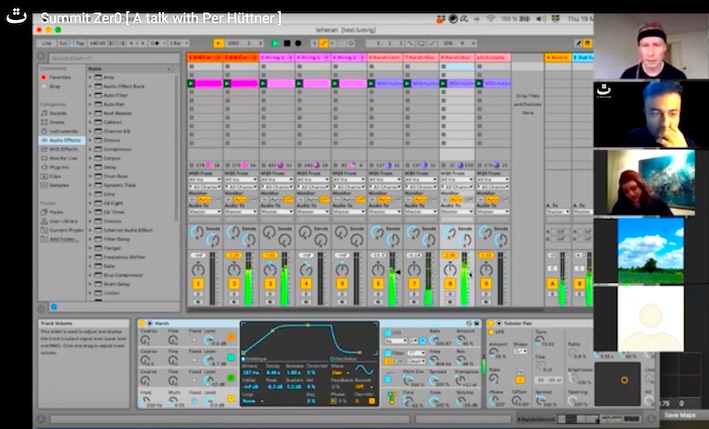Open track 1 MIDI From All Ins dropdown

[x=205, y=179]
